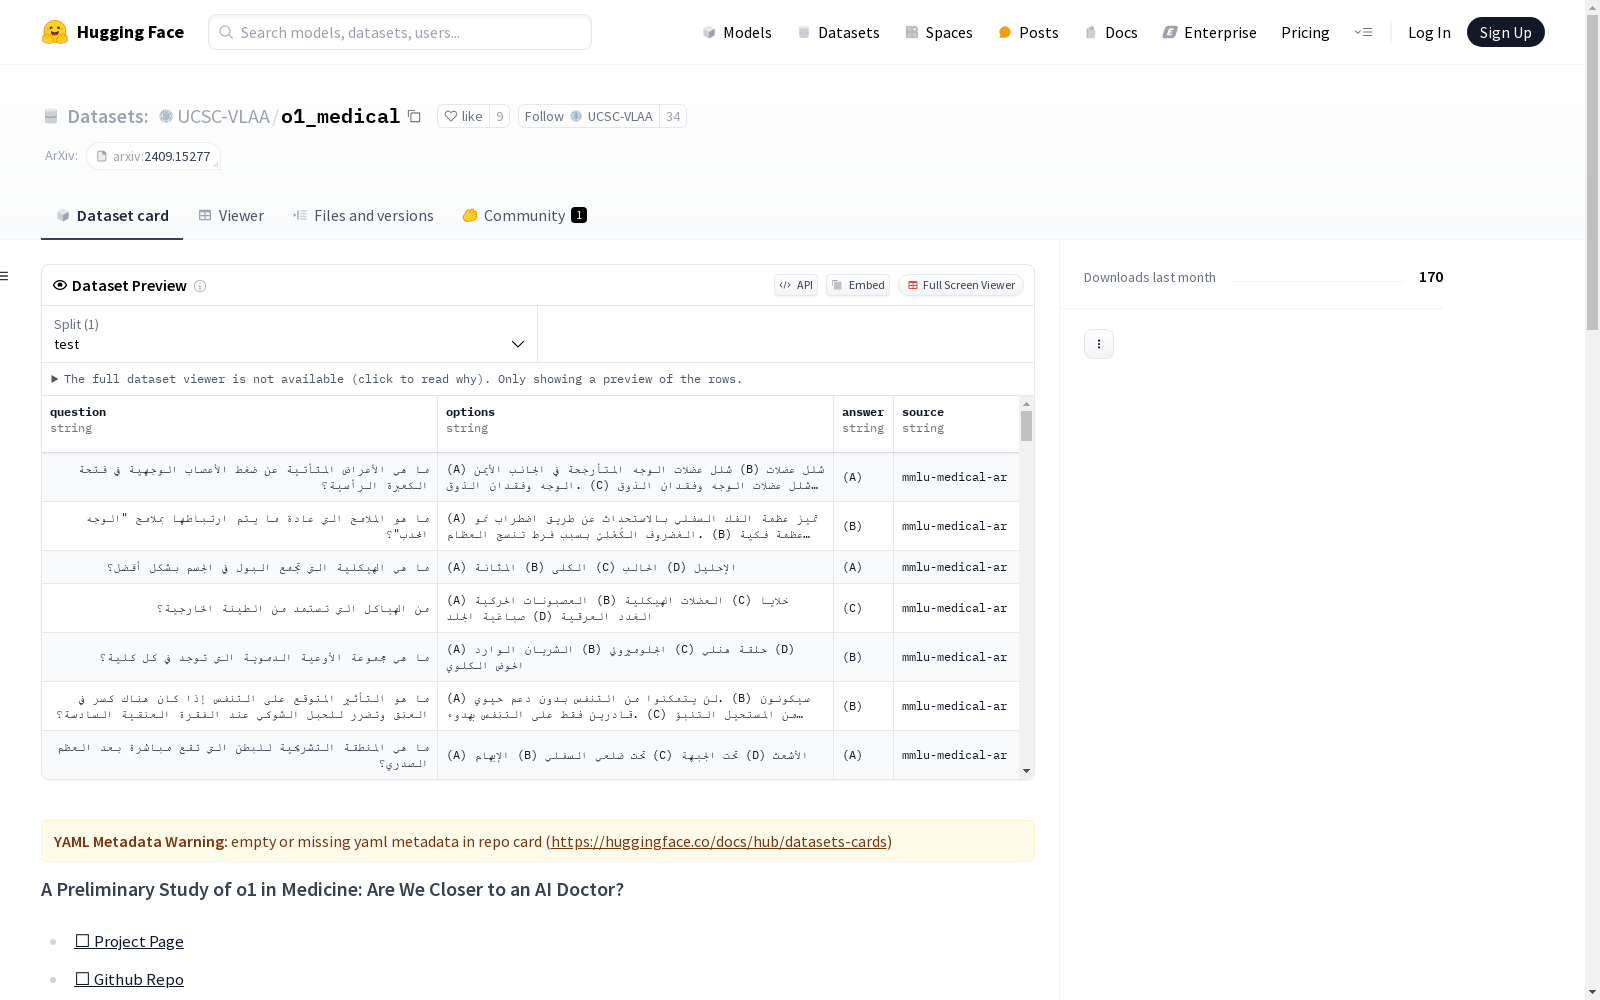Screen dimensions: 1600x1000
Task: Open the Split test dropdown
Action: coord(290,334)
